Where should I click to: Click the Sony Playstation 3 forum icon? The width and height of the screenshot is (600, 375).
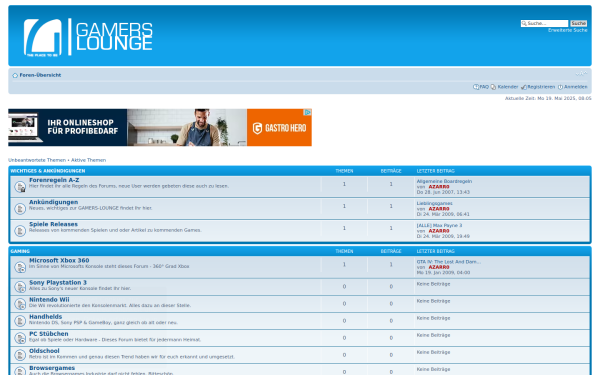pyautogui.click(x=20, y=287)
